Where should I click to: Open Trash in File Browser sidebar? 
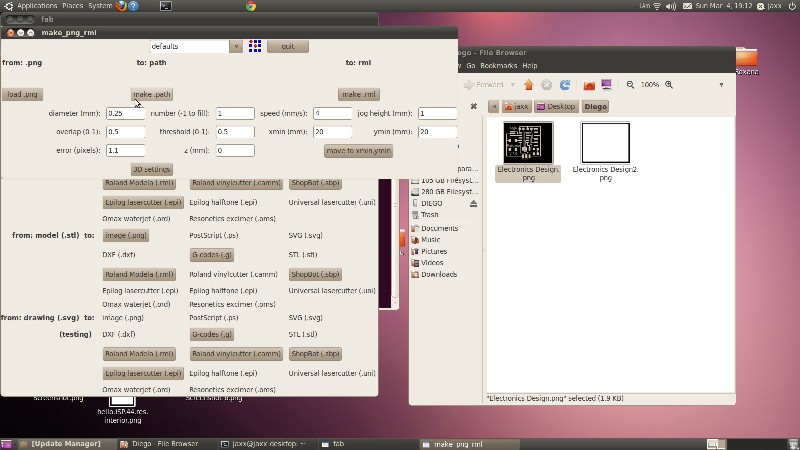pyautogui.click(x=430, y=215)
